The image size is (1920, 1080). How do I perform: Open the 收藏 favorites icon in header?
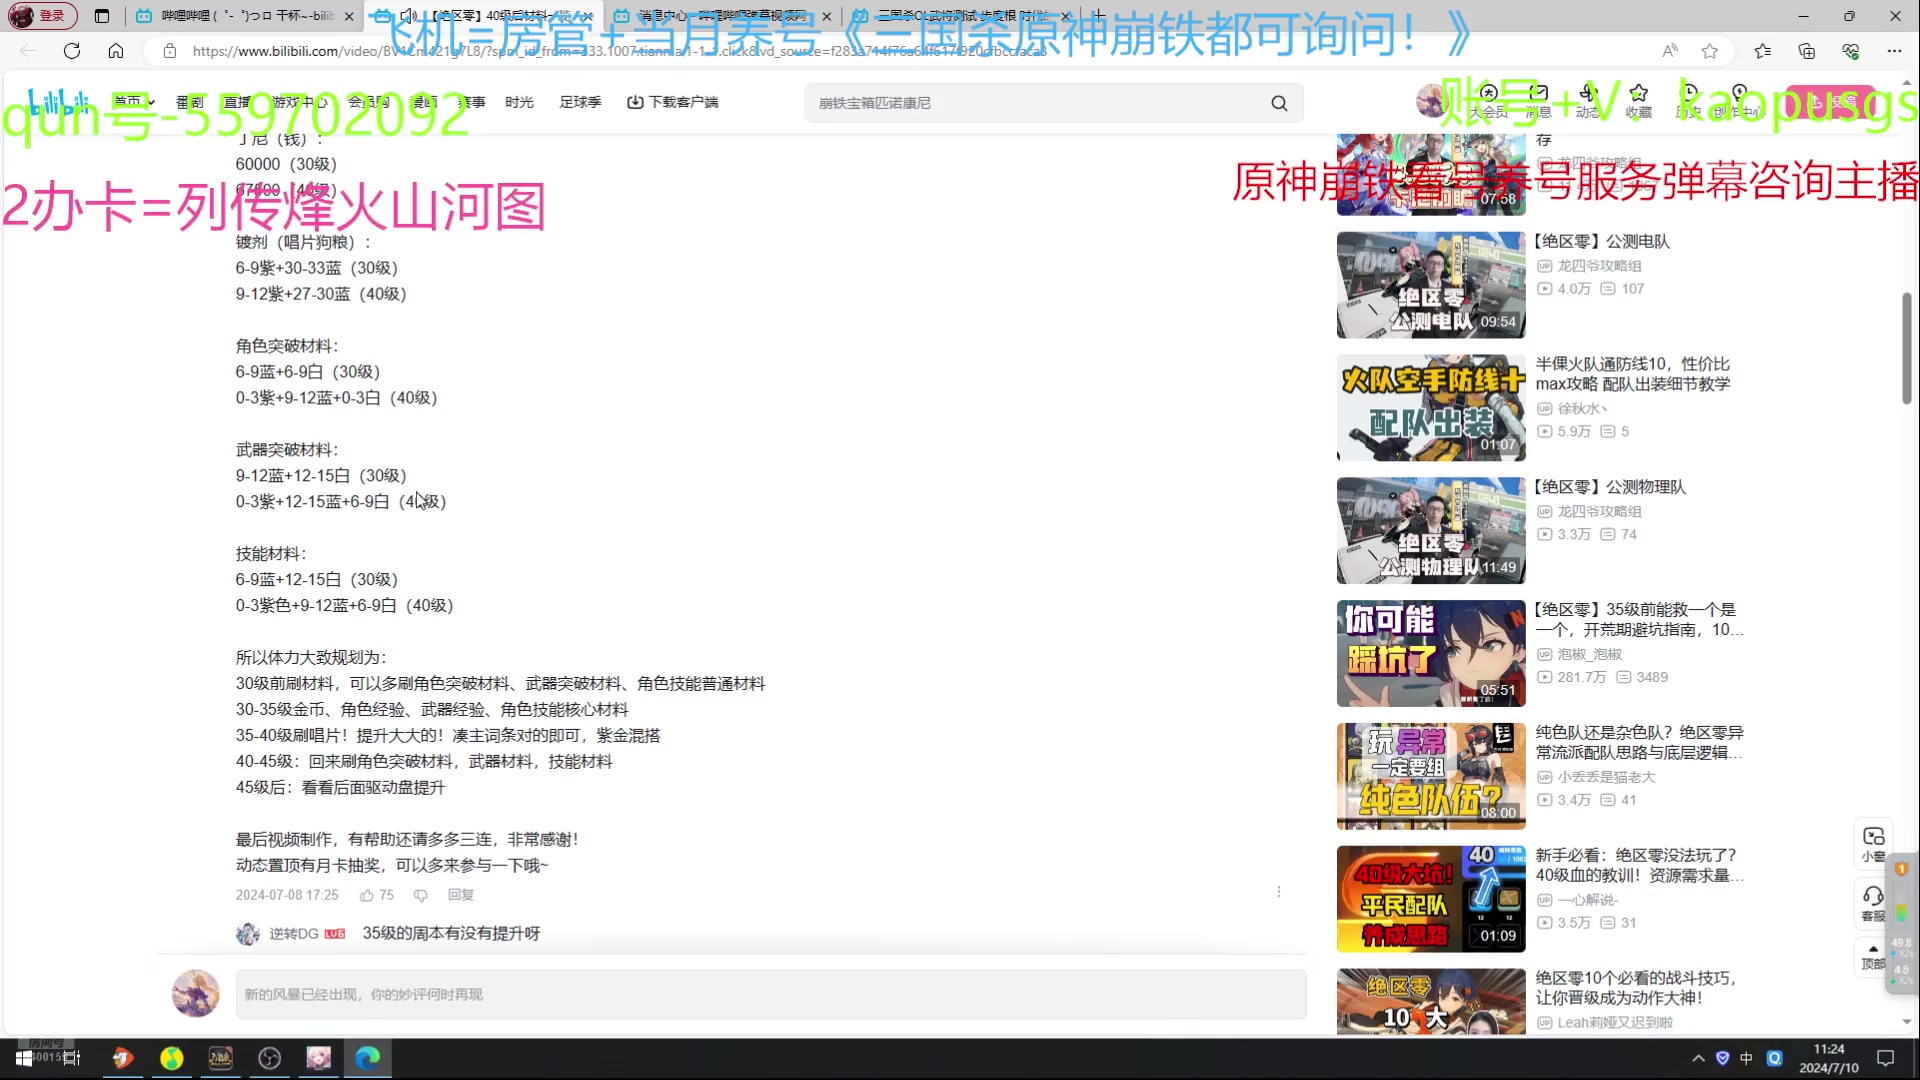click(x=1638, y=101)
